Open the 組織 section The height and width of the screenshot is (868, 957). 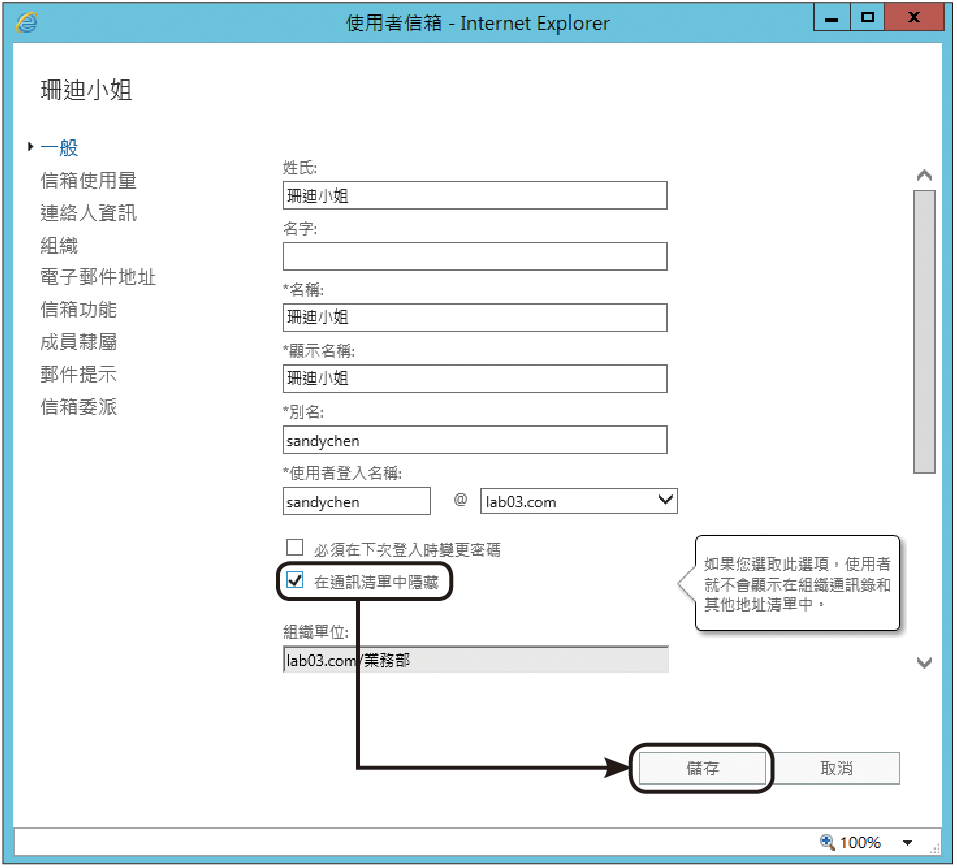59,245
